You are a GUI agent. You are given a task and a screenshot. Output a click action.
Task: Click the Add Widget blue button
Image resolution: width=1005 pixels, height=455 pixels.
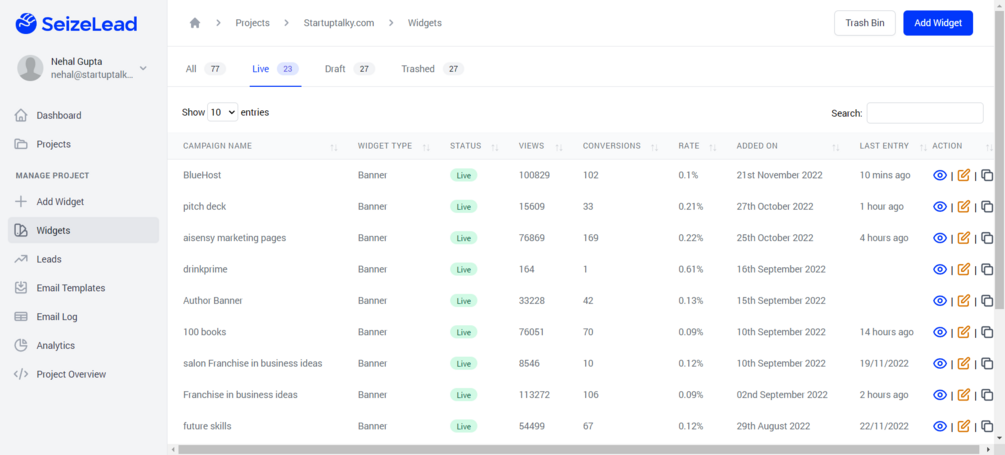tap(938, 23)
